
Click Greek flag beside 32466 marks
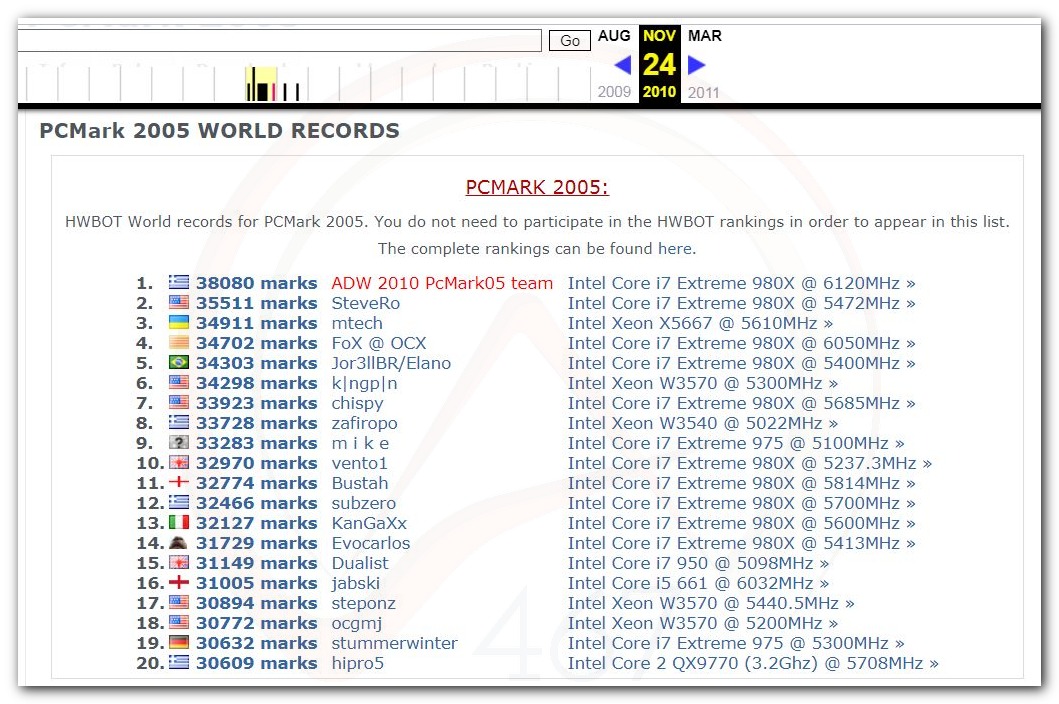click(178, 502)
